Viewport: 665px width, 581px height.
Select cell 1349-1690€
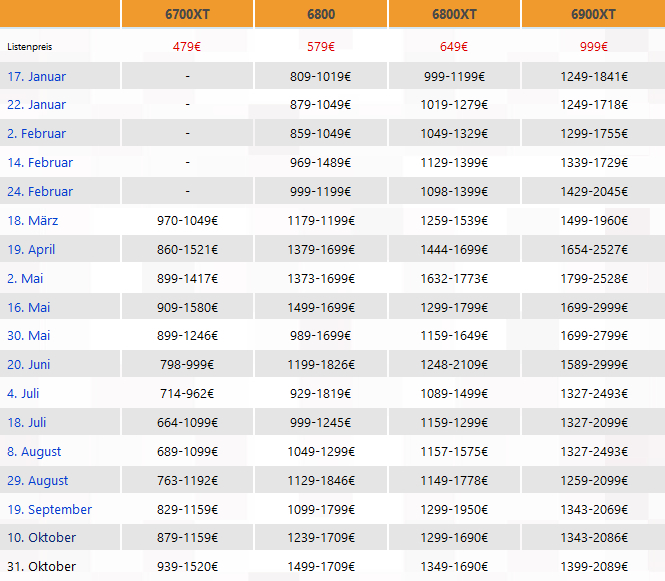[454, 566]
